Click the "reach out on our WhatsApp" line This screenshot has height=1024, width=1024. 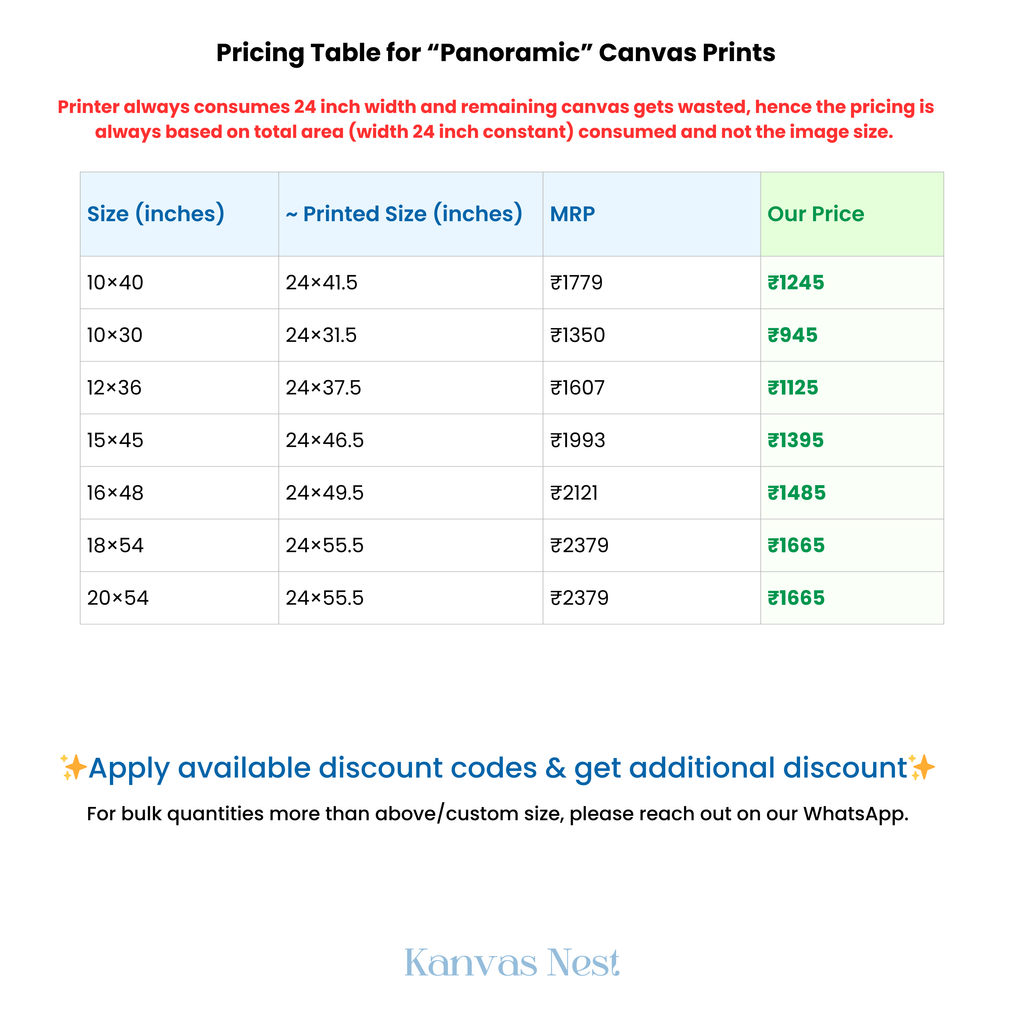click(497, 813)
